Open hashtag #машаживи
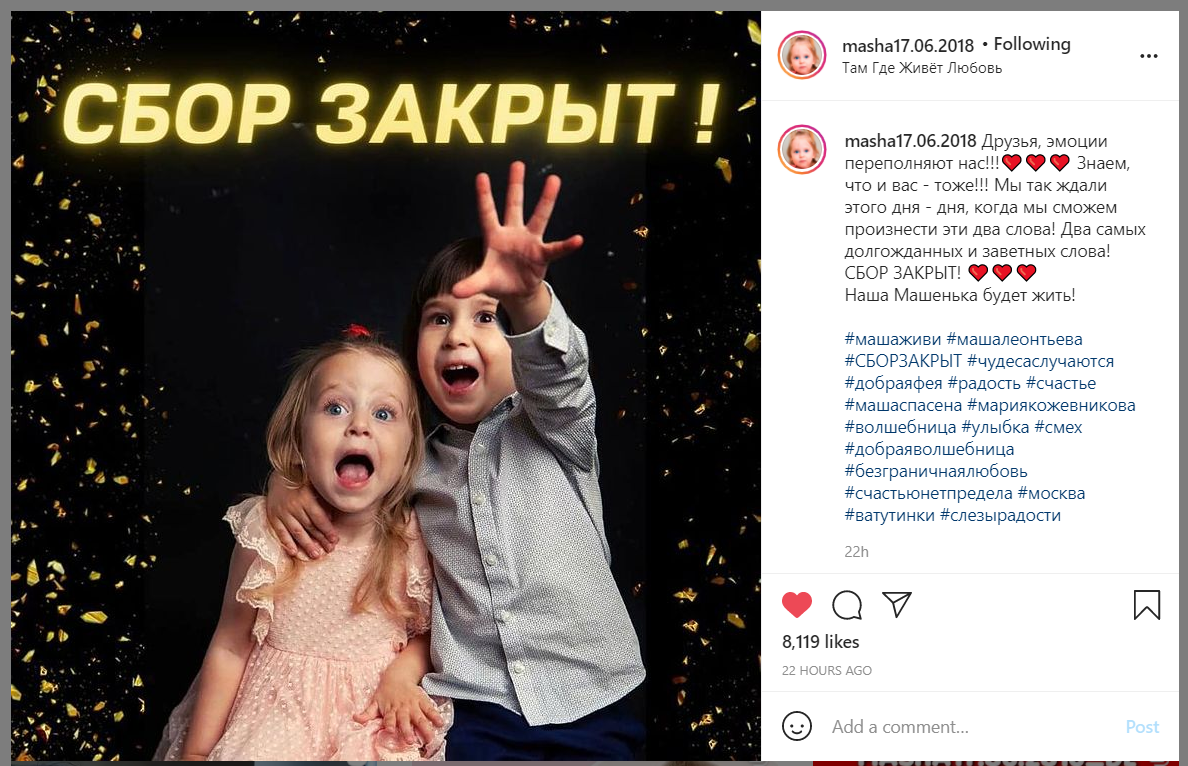The width and height of the screenshot is (1188, 766). click(x=893, y=339)
